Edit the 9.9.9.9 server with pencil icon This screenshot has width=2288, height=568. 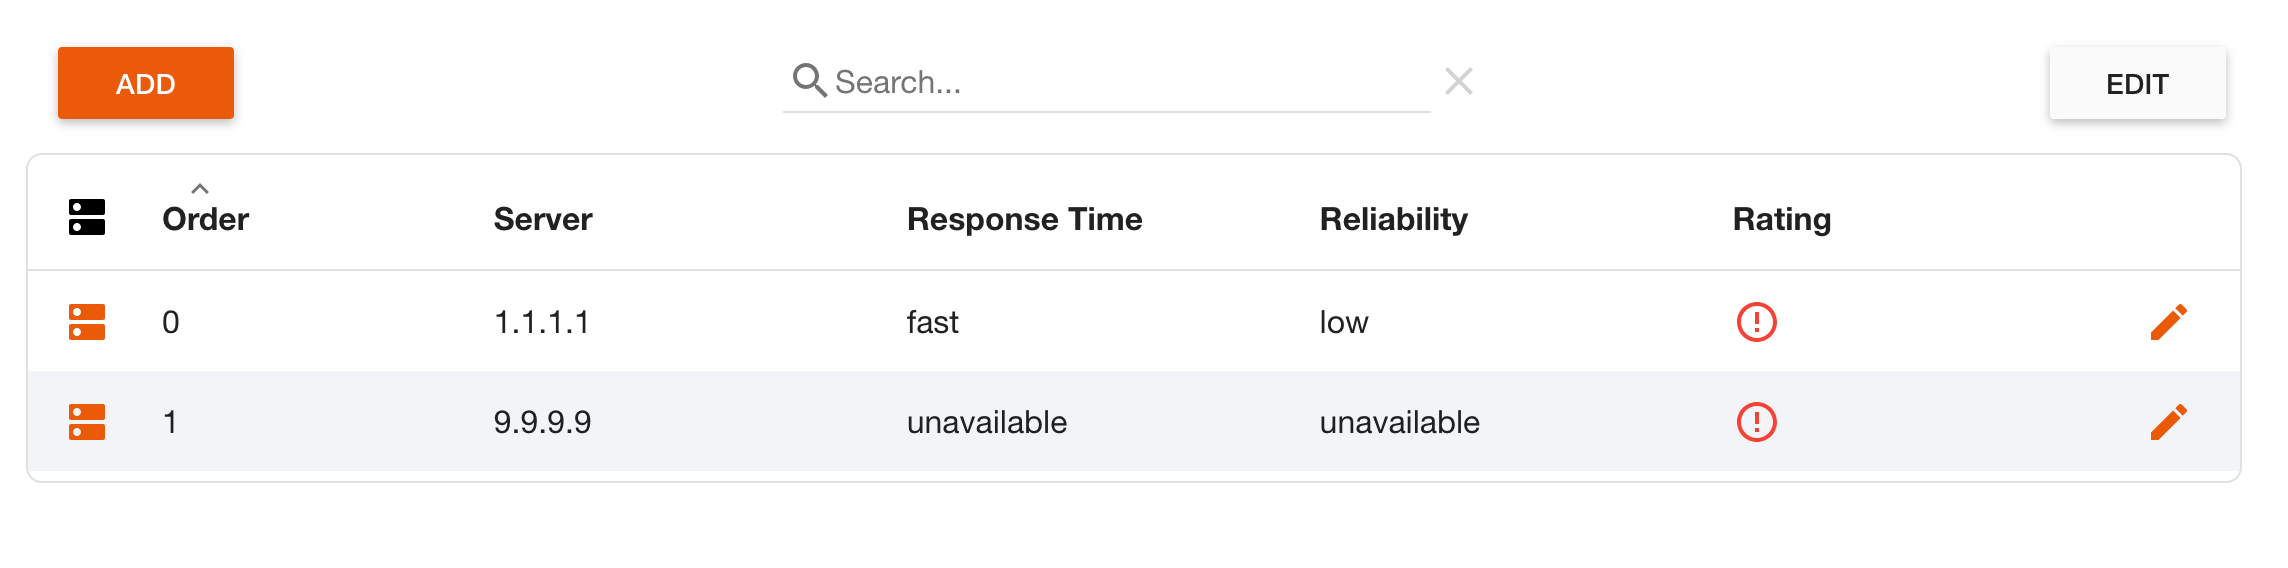tap(2168, 422)
